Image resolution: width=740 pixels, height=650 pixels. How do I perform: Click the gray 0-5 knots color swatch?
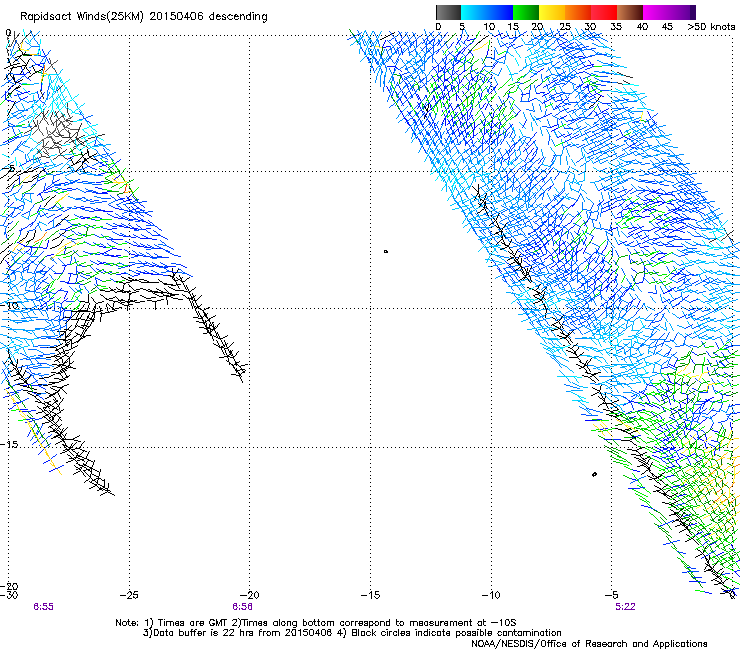(448, 12)
